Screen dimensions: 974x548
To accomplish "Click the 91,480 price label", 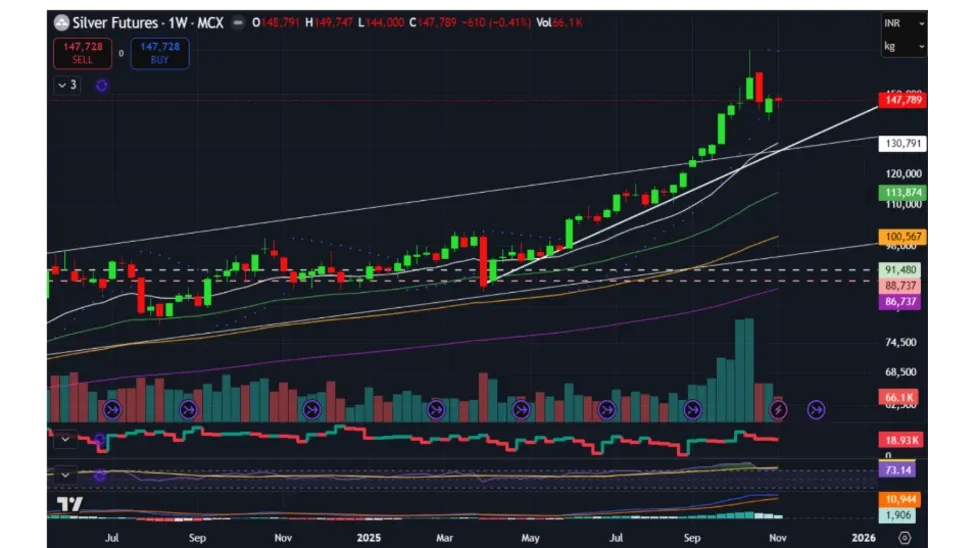I will click(x=900, y=270).
